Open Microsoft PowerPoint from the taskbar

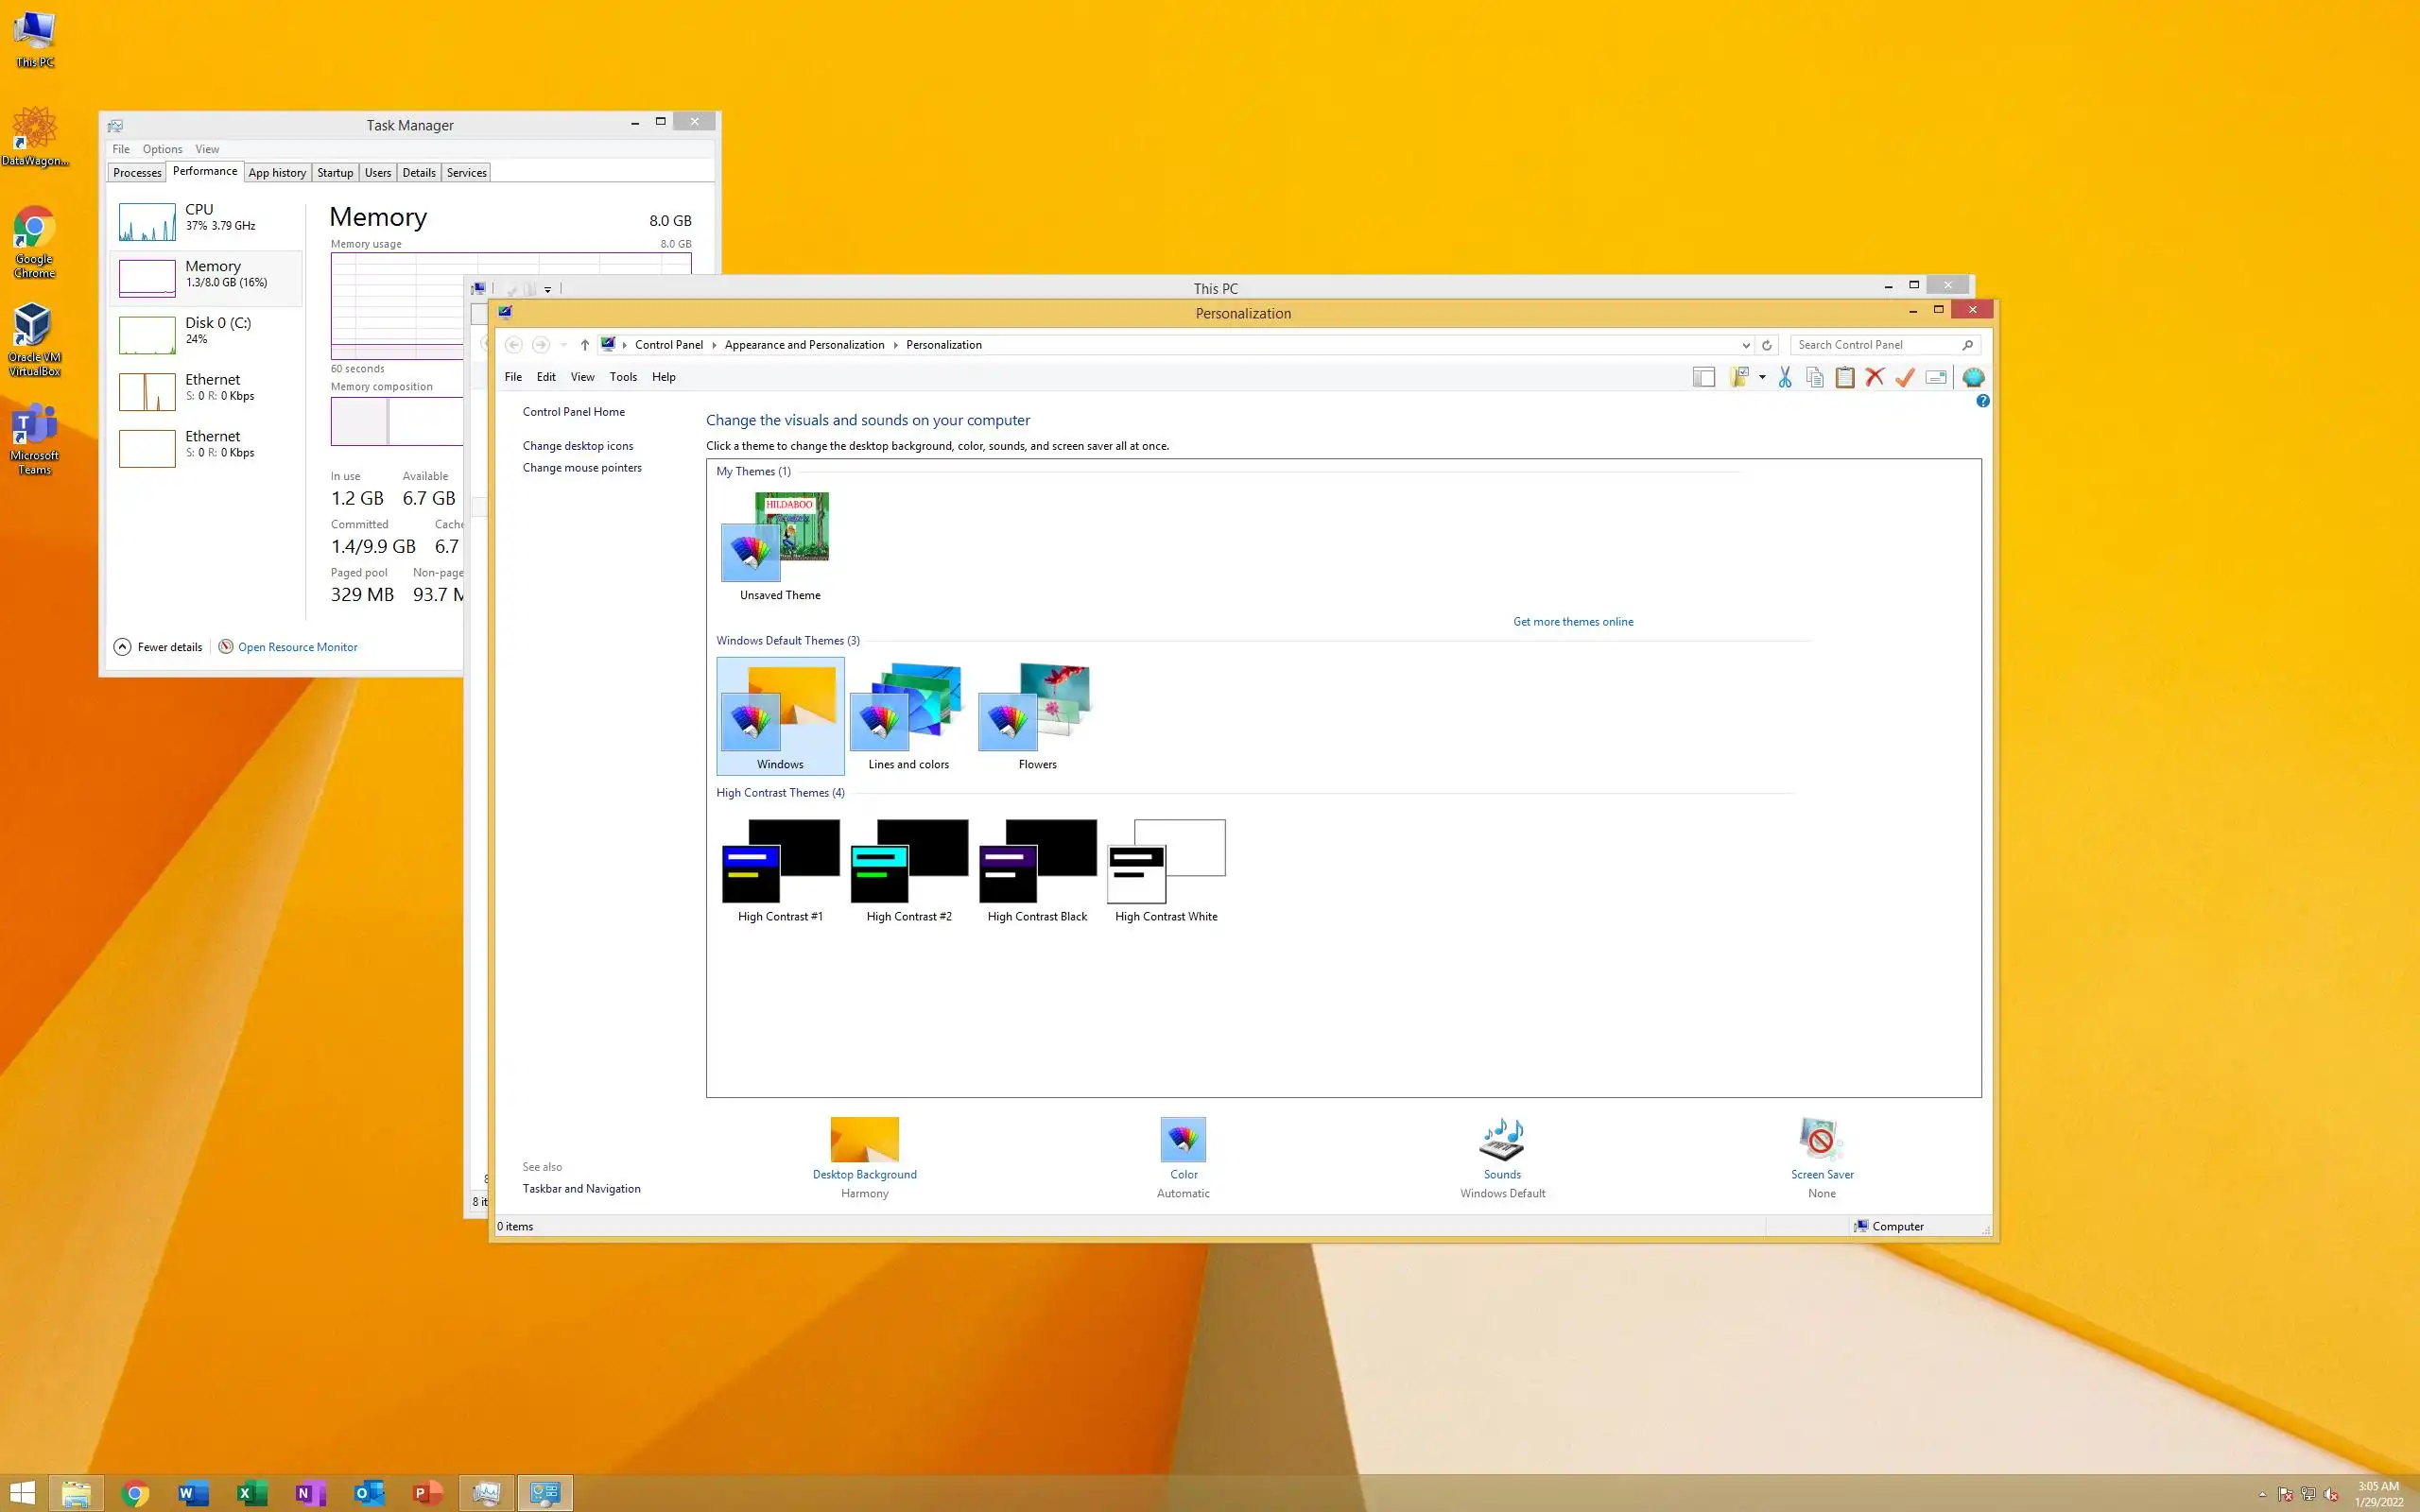pyautogui.click(x=428, y=1493)
